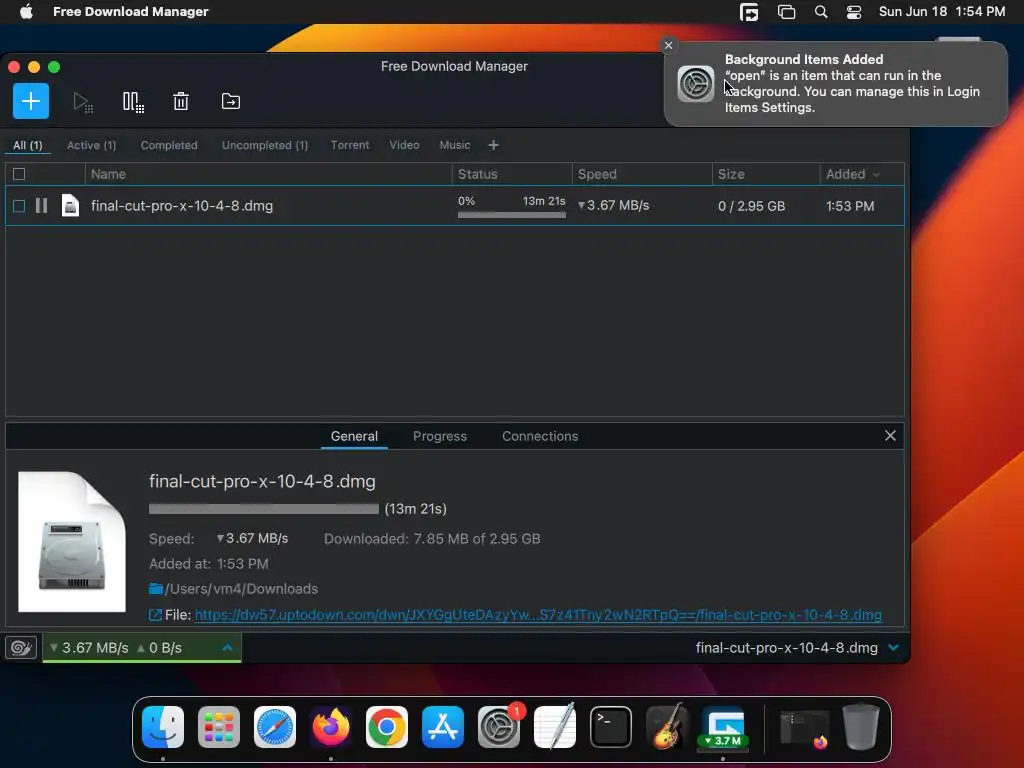Click the large disk image file thumbnail
Screen dimensions: 1024x768
point(72,542)
